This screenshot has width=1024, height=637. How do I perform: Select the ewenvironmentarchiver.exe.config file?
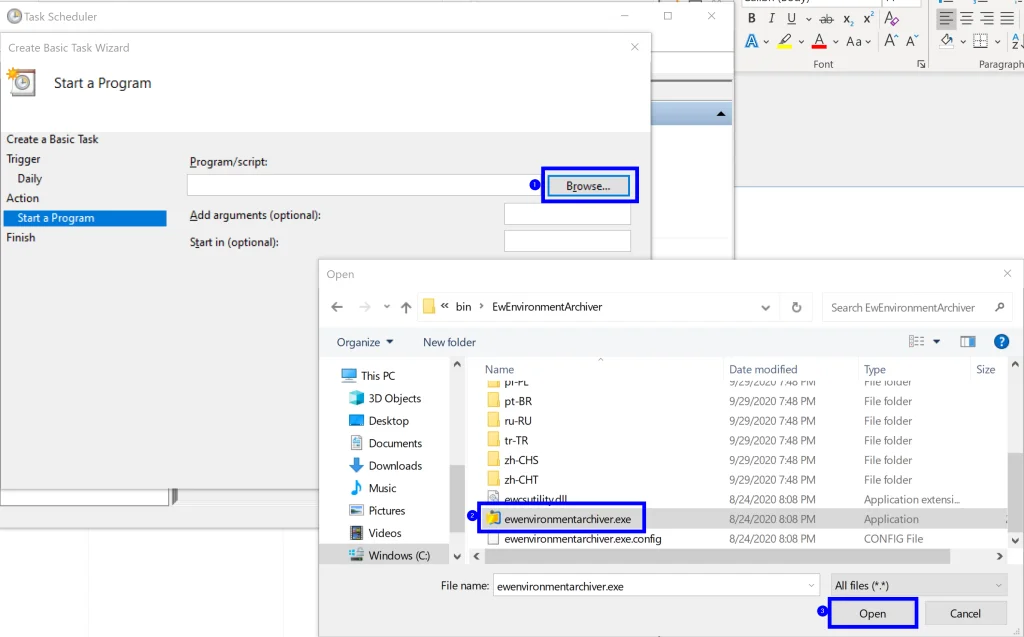pos(583,539)
